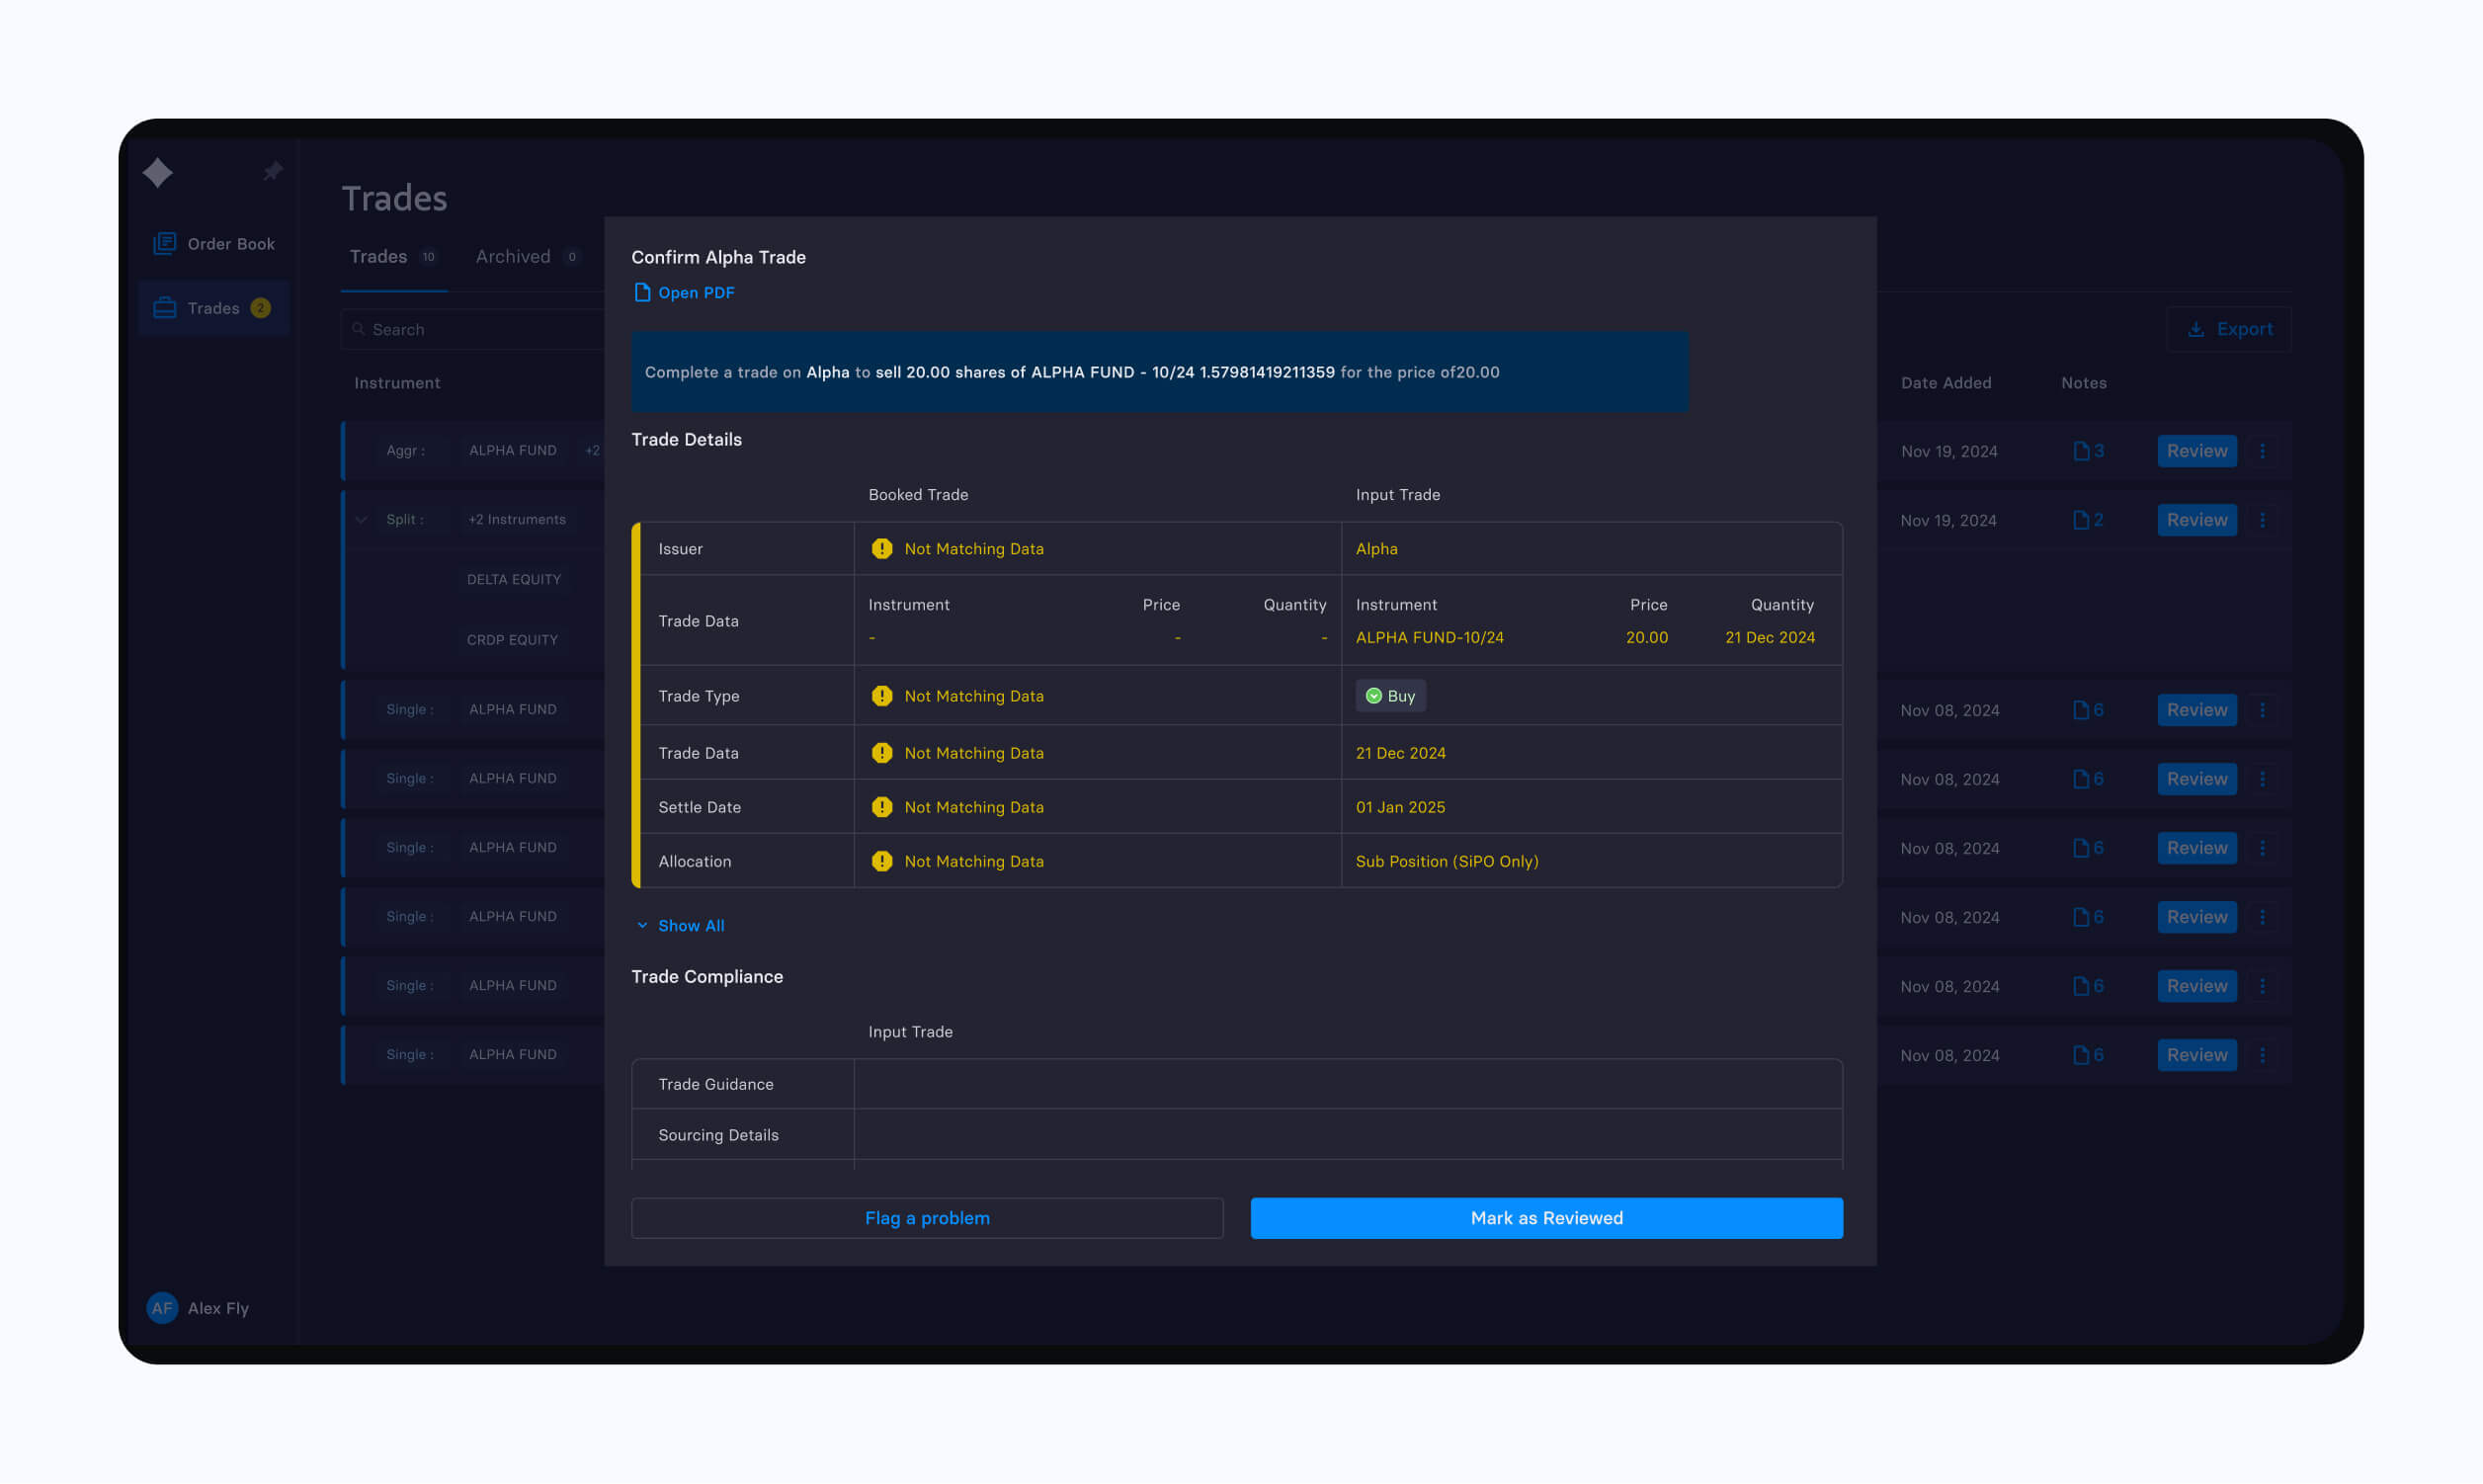Click the AF user avatar
Image resolution: width=2483 pixels, height=1484 pixels.
click(x=162, y=1308)
